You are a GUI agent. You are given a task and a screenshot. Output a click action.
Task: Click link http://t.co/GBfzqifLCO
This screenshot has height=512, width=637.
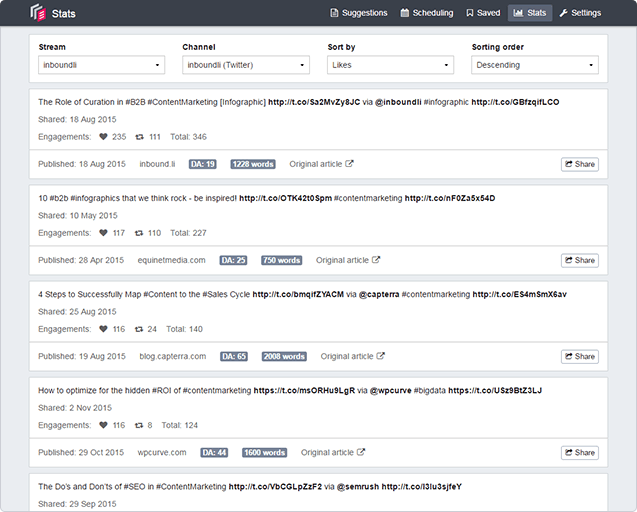[x=515, y=102]
